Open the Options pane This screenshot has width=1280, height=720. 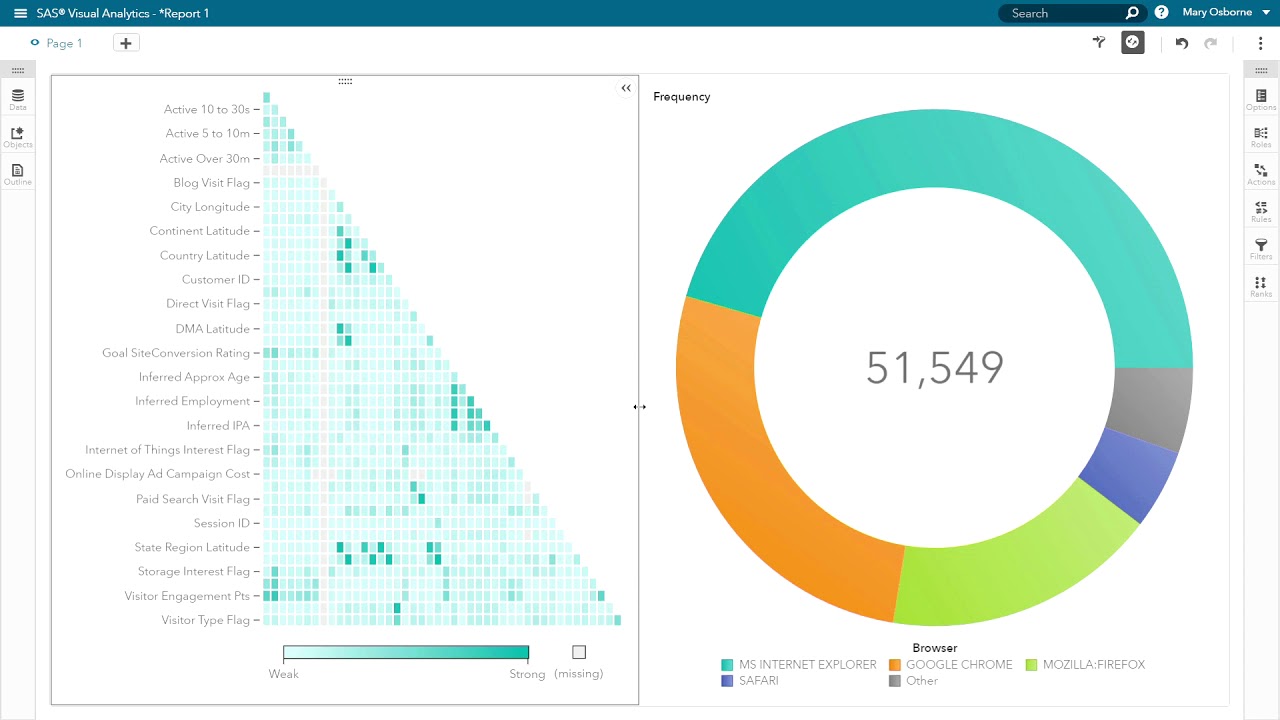click(1261, 100)
